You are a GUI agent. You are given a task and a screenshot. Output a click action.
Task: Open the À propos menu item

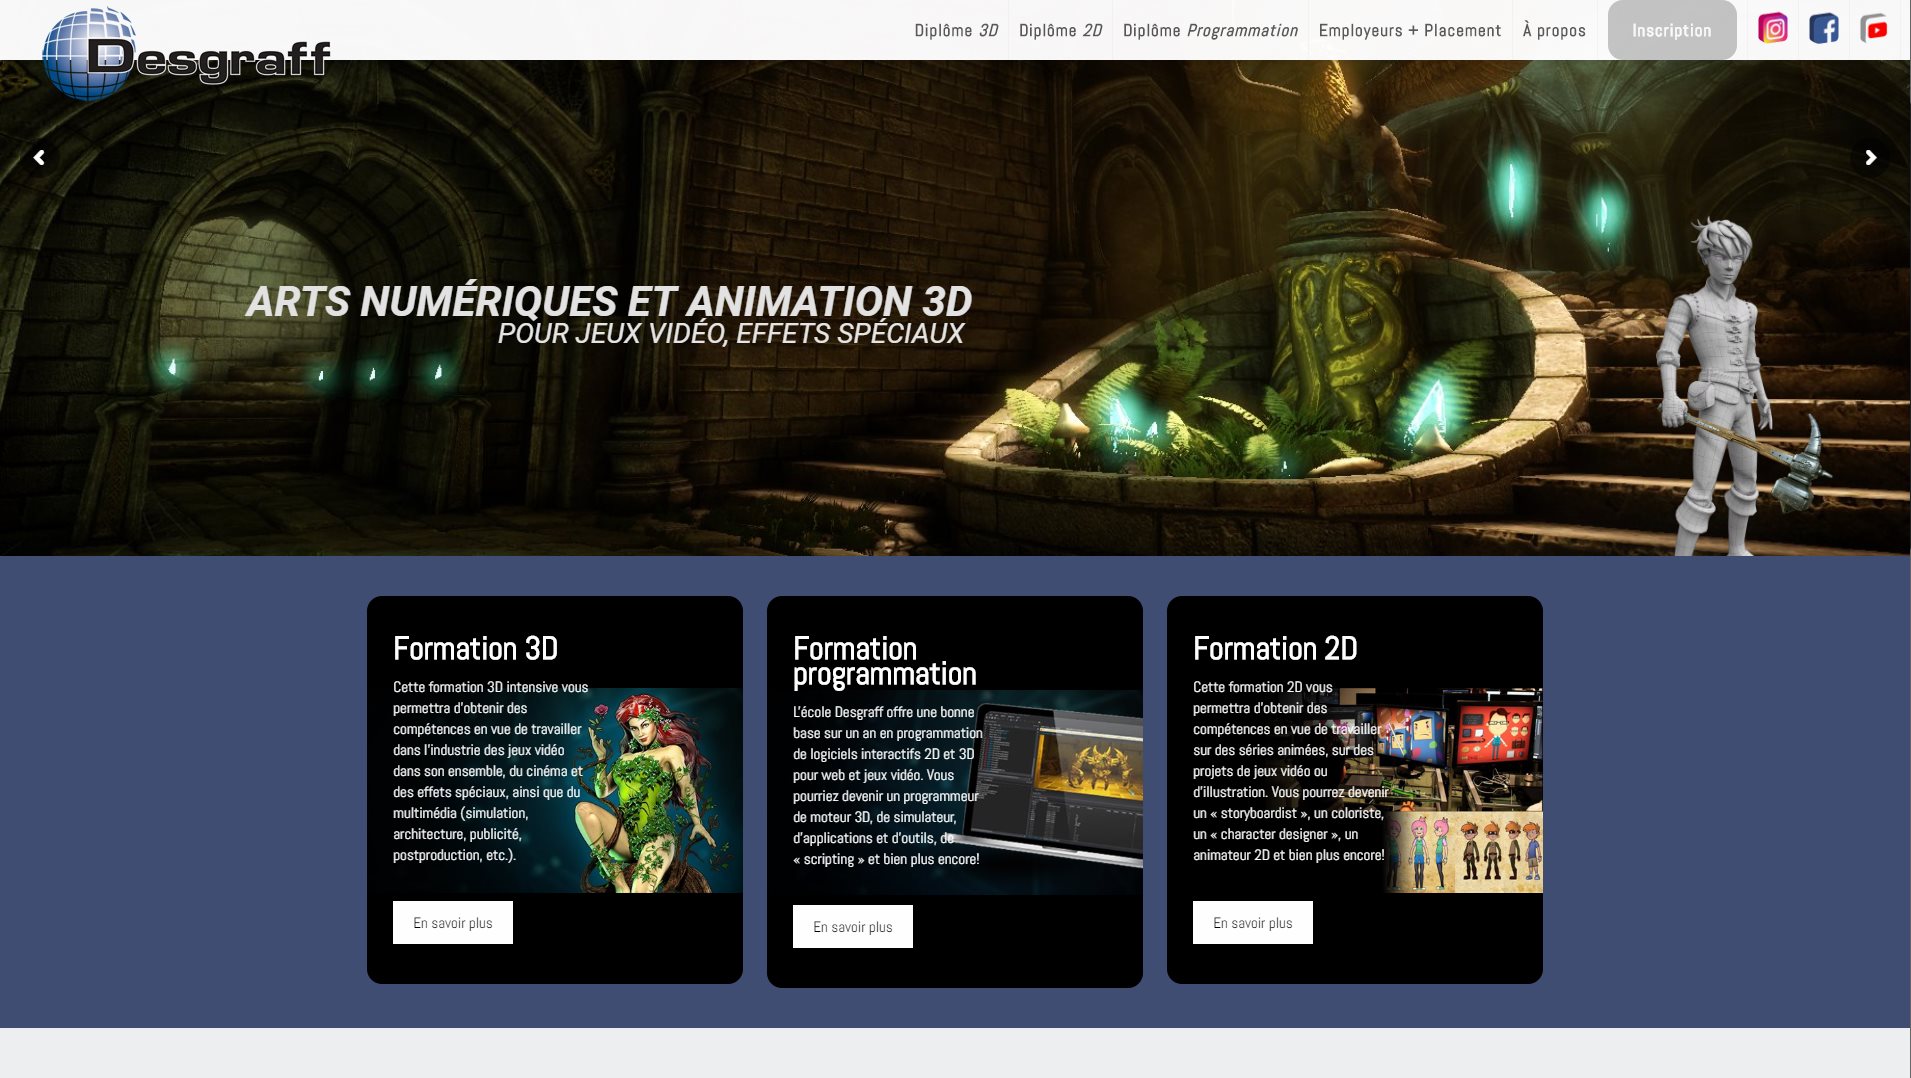click(x=1554, y=30)
